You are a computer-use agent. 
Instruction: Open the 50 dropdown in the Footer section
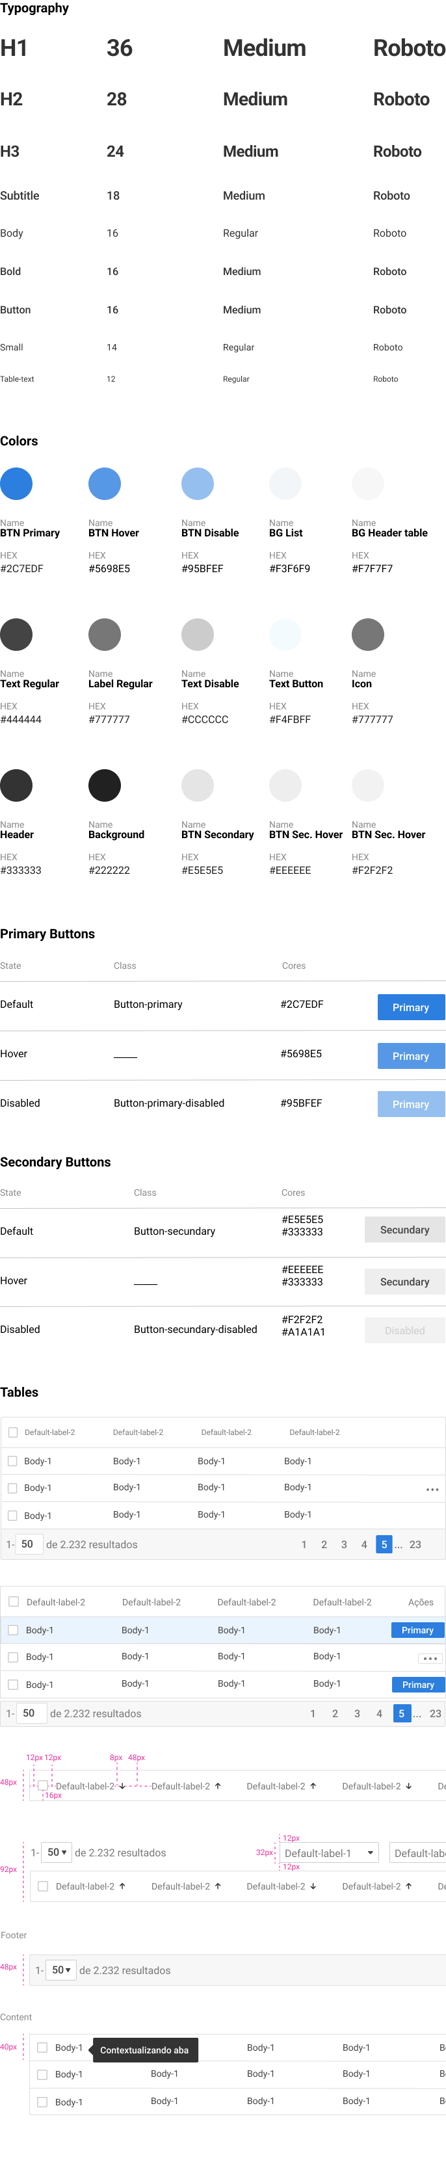click(x=61, y=1970)
